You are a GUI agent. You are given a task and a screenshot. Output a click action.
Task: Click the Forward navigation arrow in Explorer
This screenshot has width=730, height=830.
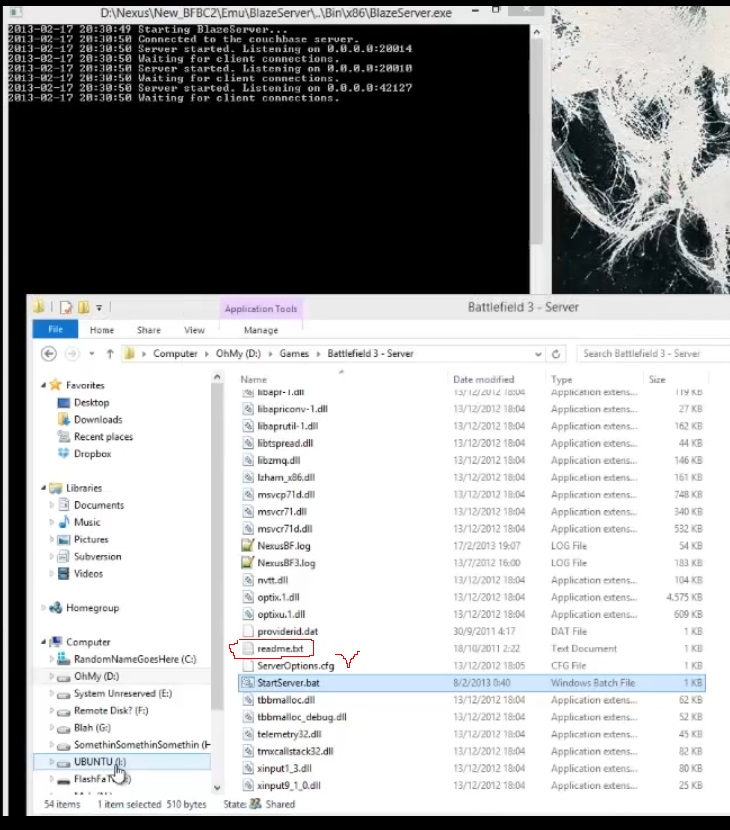(x=72, y=354)
